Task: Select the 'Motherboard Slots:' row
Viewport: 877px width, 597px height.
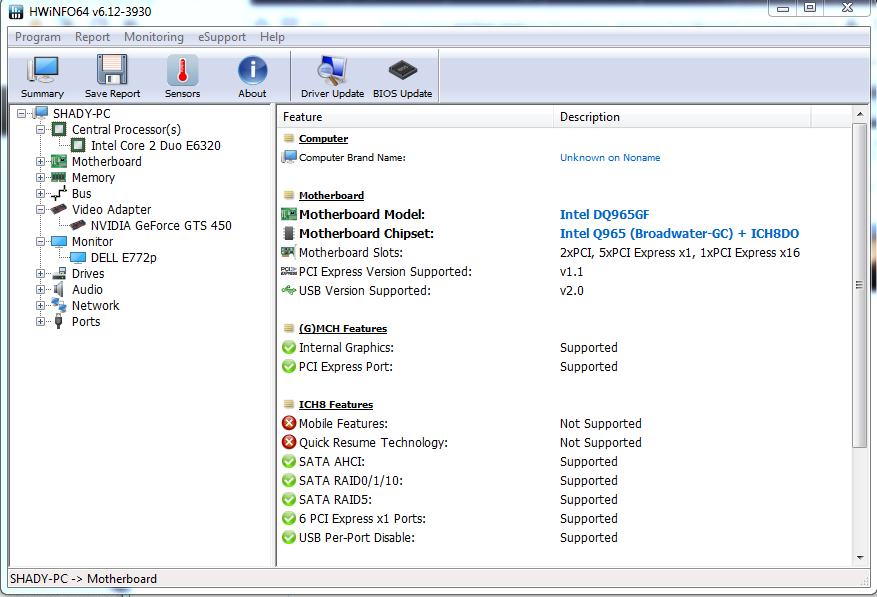Action: tap(565, 252)
